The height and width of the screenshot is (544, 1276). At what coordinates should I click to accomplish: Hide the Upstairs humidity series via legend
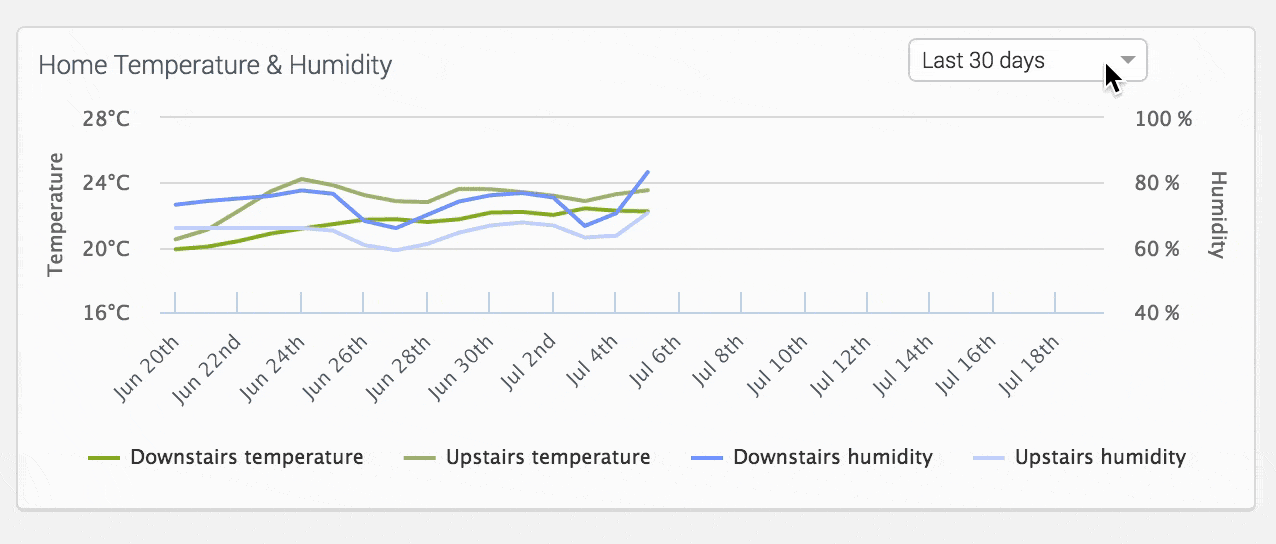tap(1100, 458)
